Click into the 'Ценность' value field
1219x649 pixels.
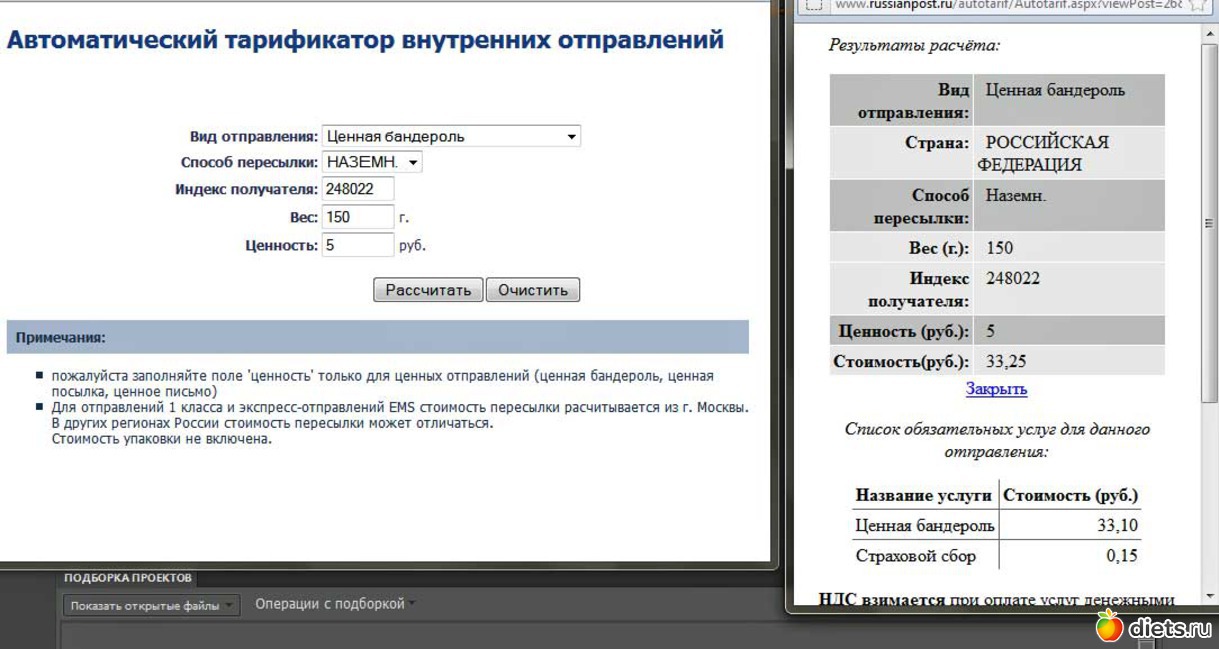[x=357, y=245]
